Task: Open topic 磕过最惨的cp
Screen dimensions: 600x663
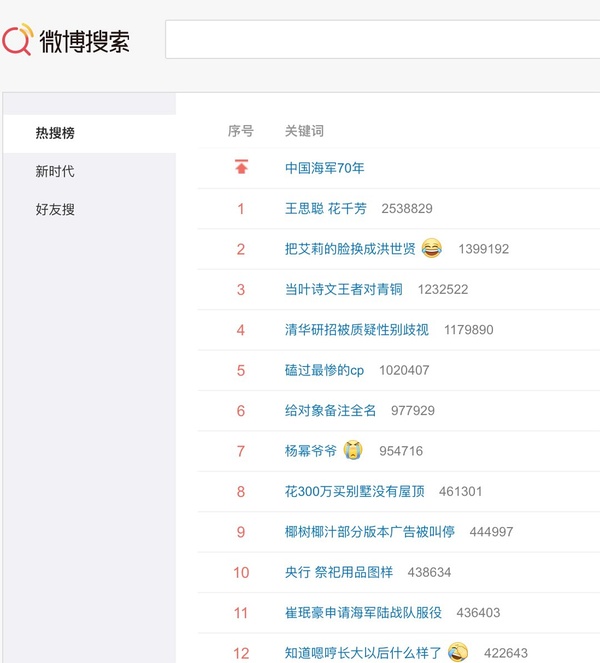Action: [x=324, y=370]
